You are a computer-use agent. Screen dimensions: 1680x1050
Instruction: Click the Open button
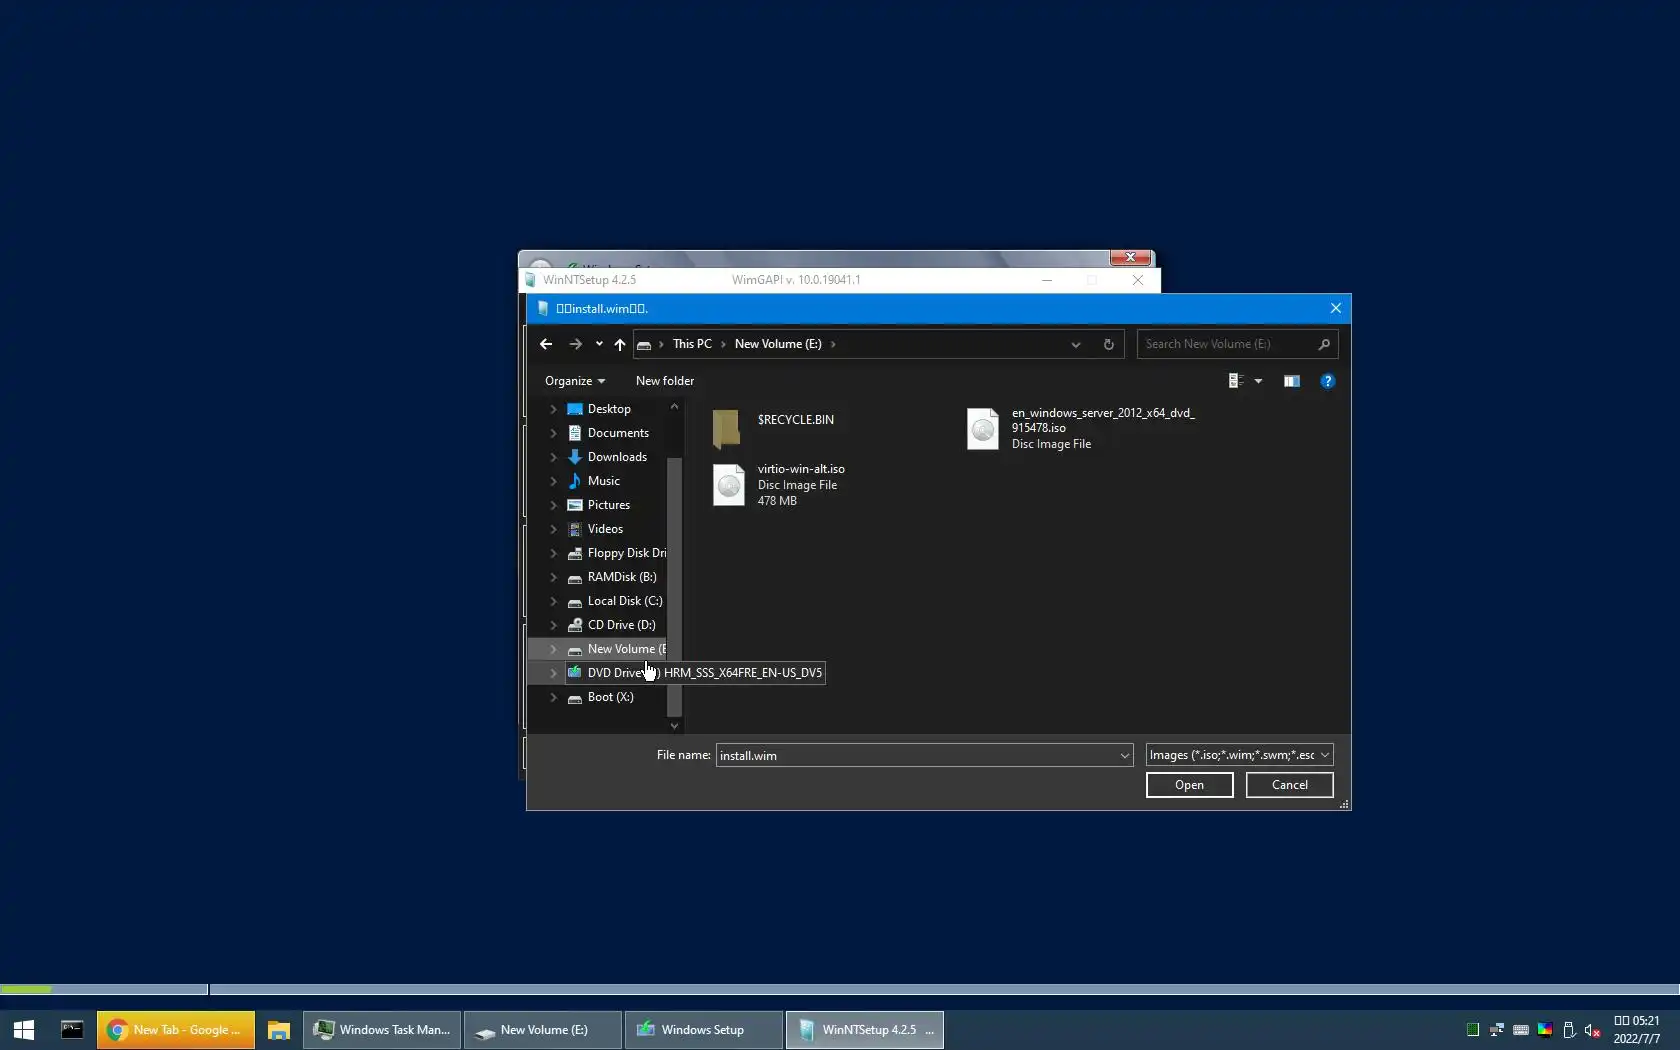coord(1189,785)
